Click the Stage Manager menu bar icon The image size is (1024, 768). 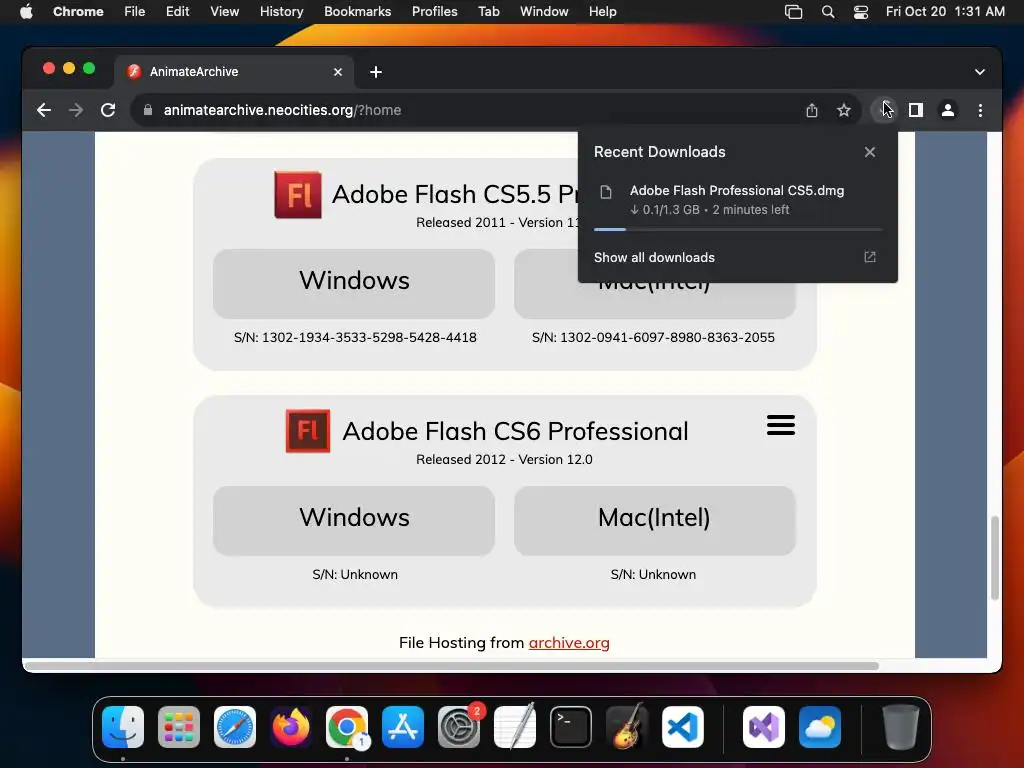793,12
